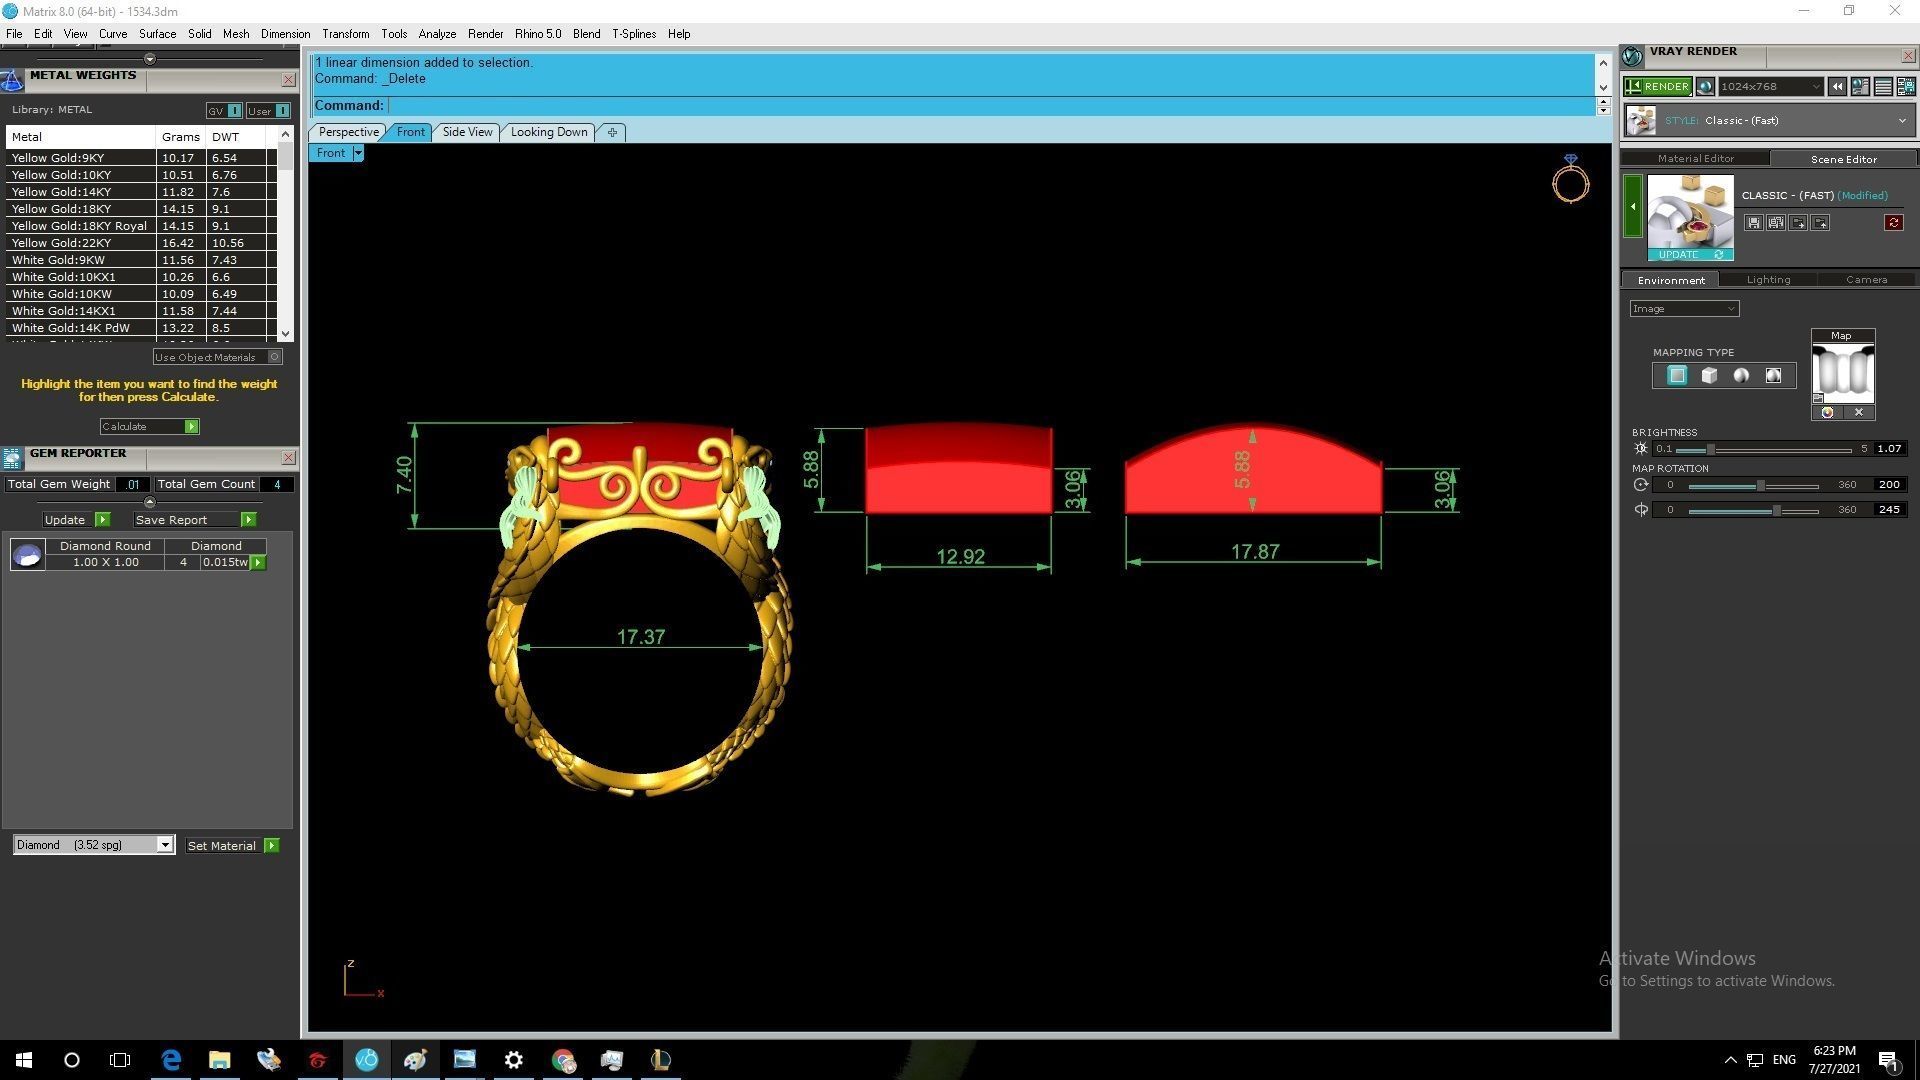The height and width of the screenshot is (1080, 1920).
Task: Click the export scene folder icon
Action: (x=1820, y=223)
